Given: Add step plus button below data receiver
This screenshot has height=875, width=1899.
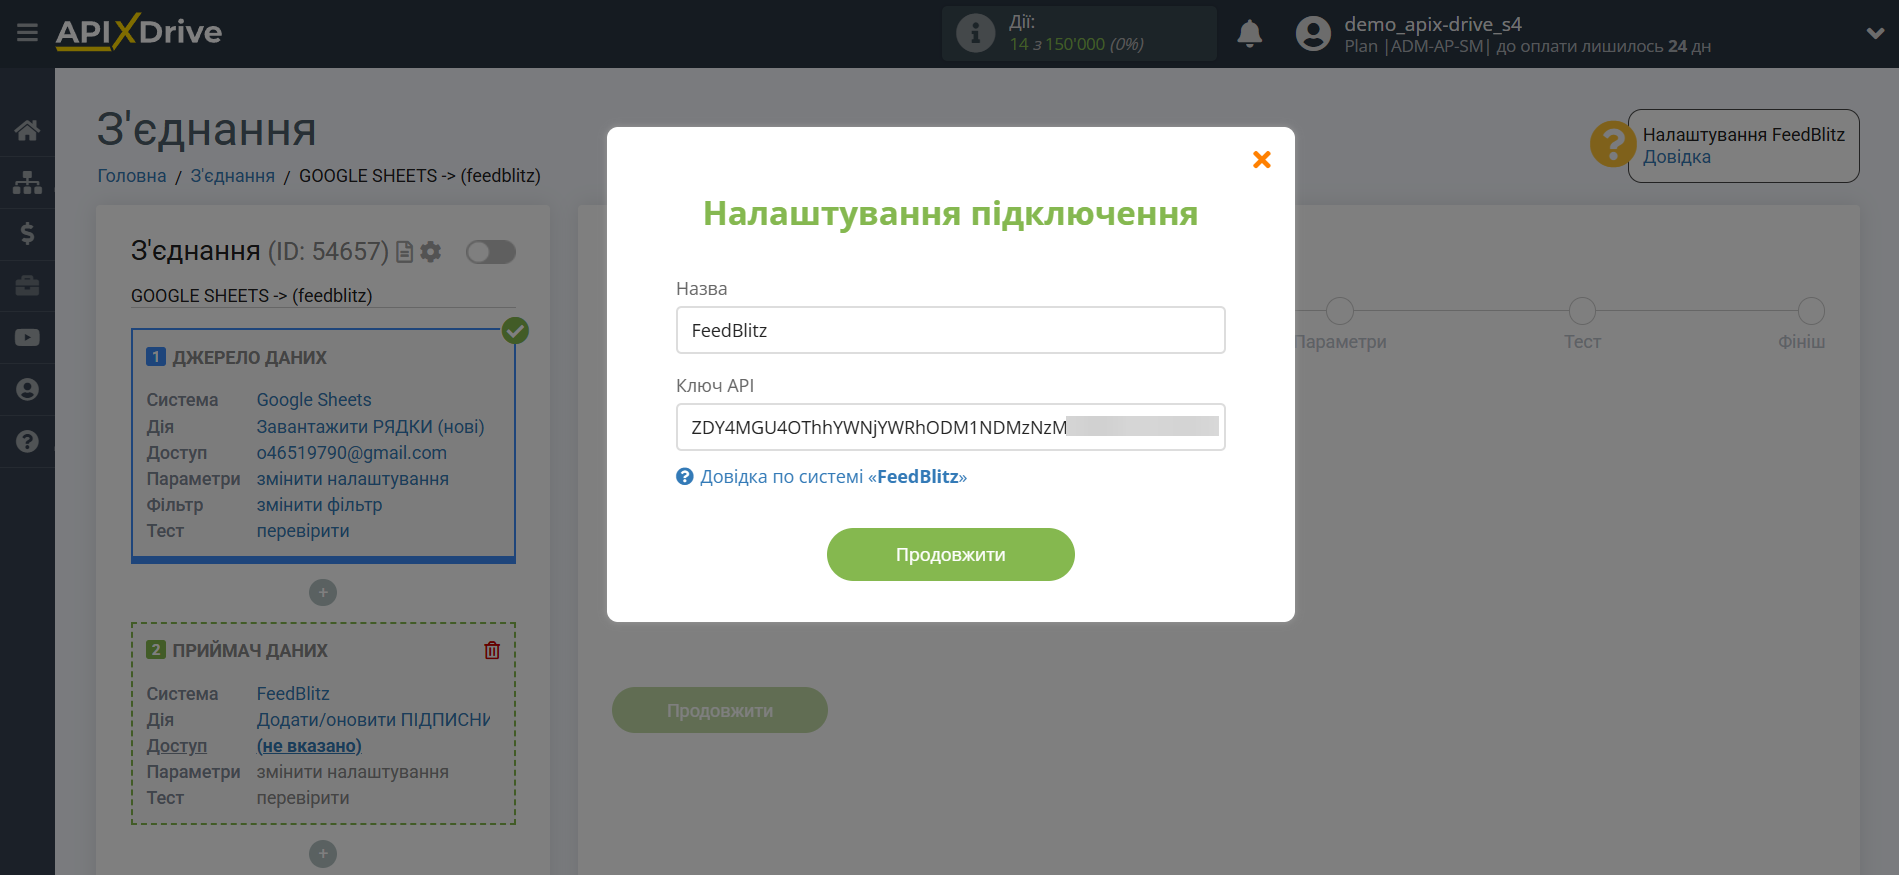Looking at the screenshot, I should click(x=323, y=854).
